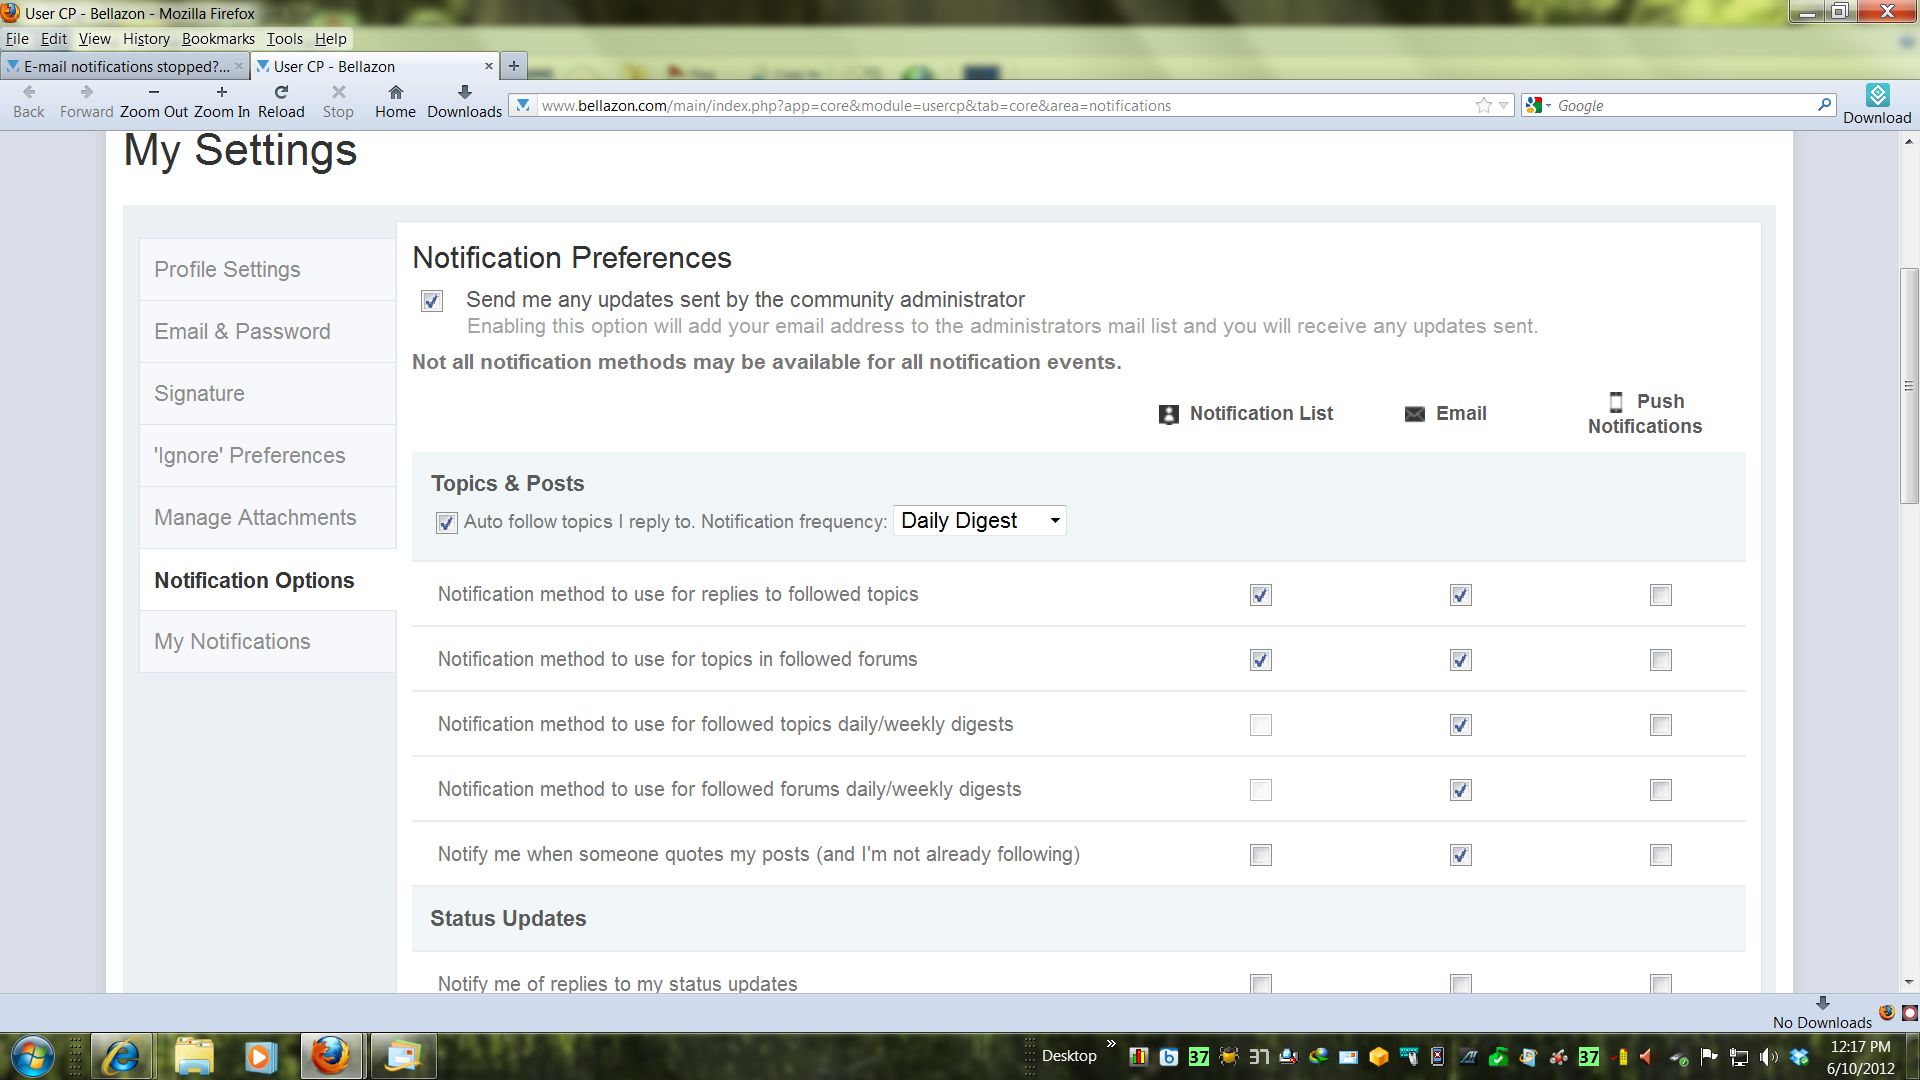Switch to E-mail notifications stopped tab
The height and width of the screenshot is (1080, 1920).
point(125,66)
